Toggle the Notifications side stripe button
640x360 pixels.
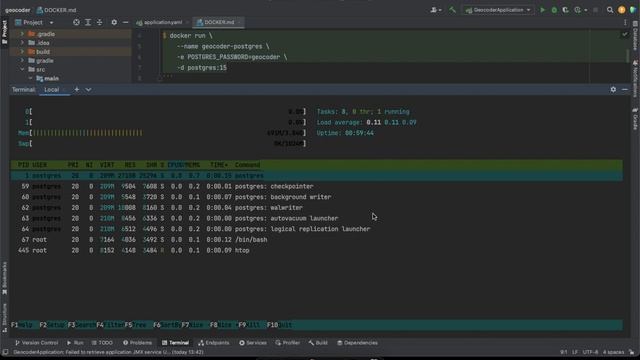tap(635, 79)
